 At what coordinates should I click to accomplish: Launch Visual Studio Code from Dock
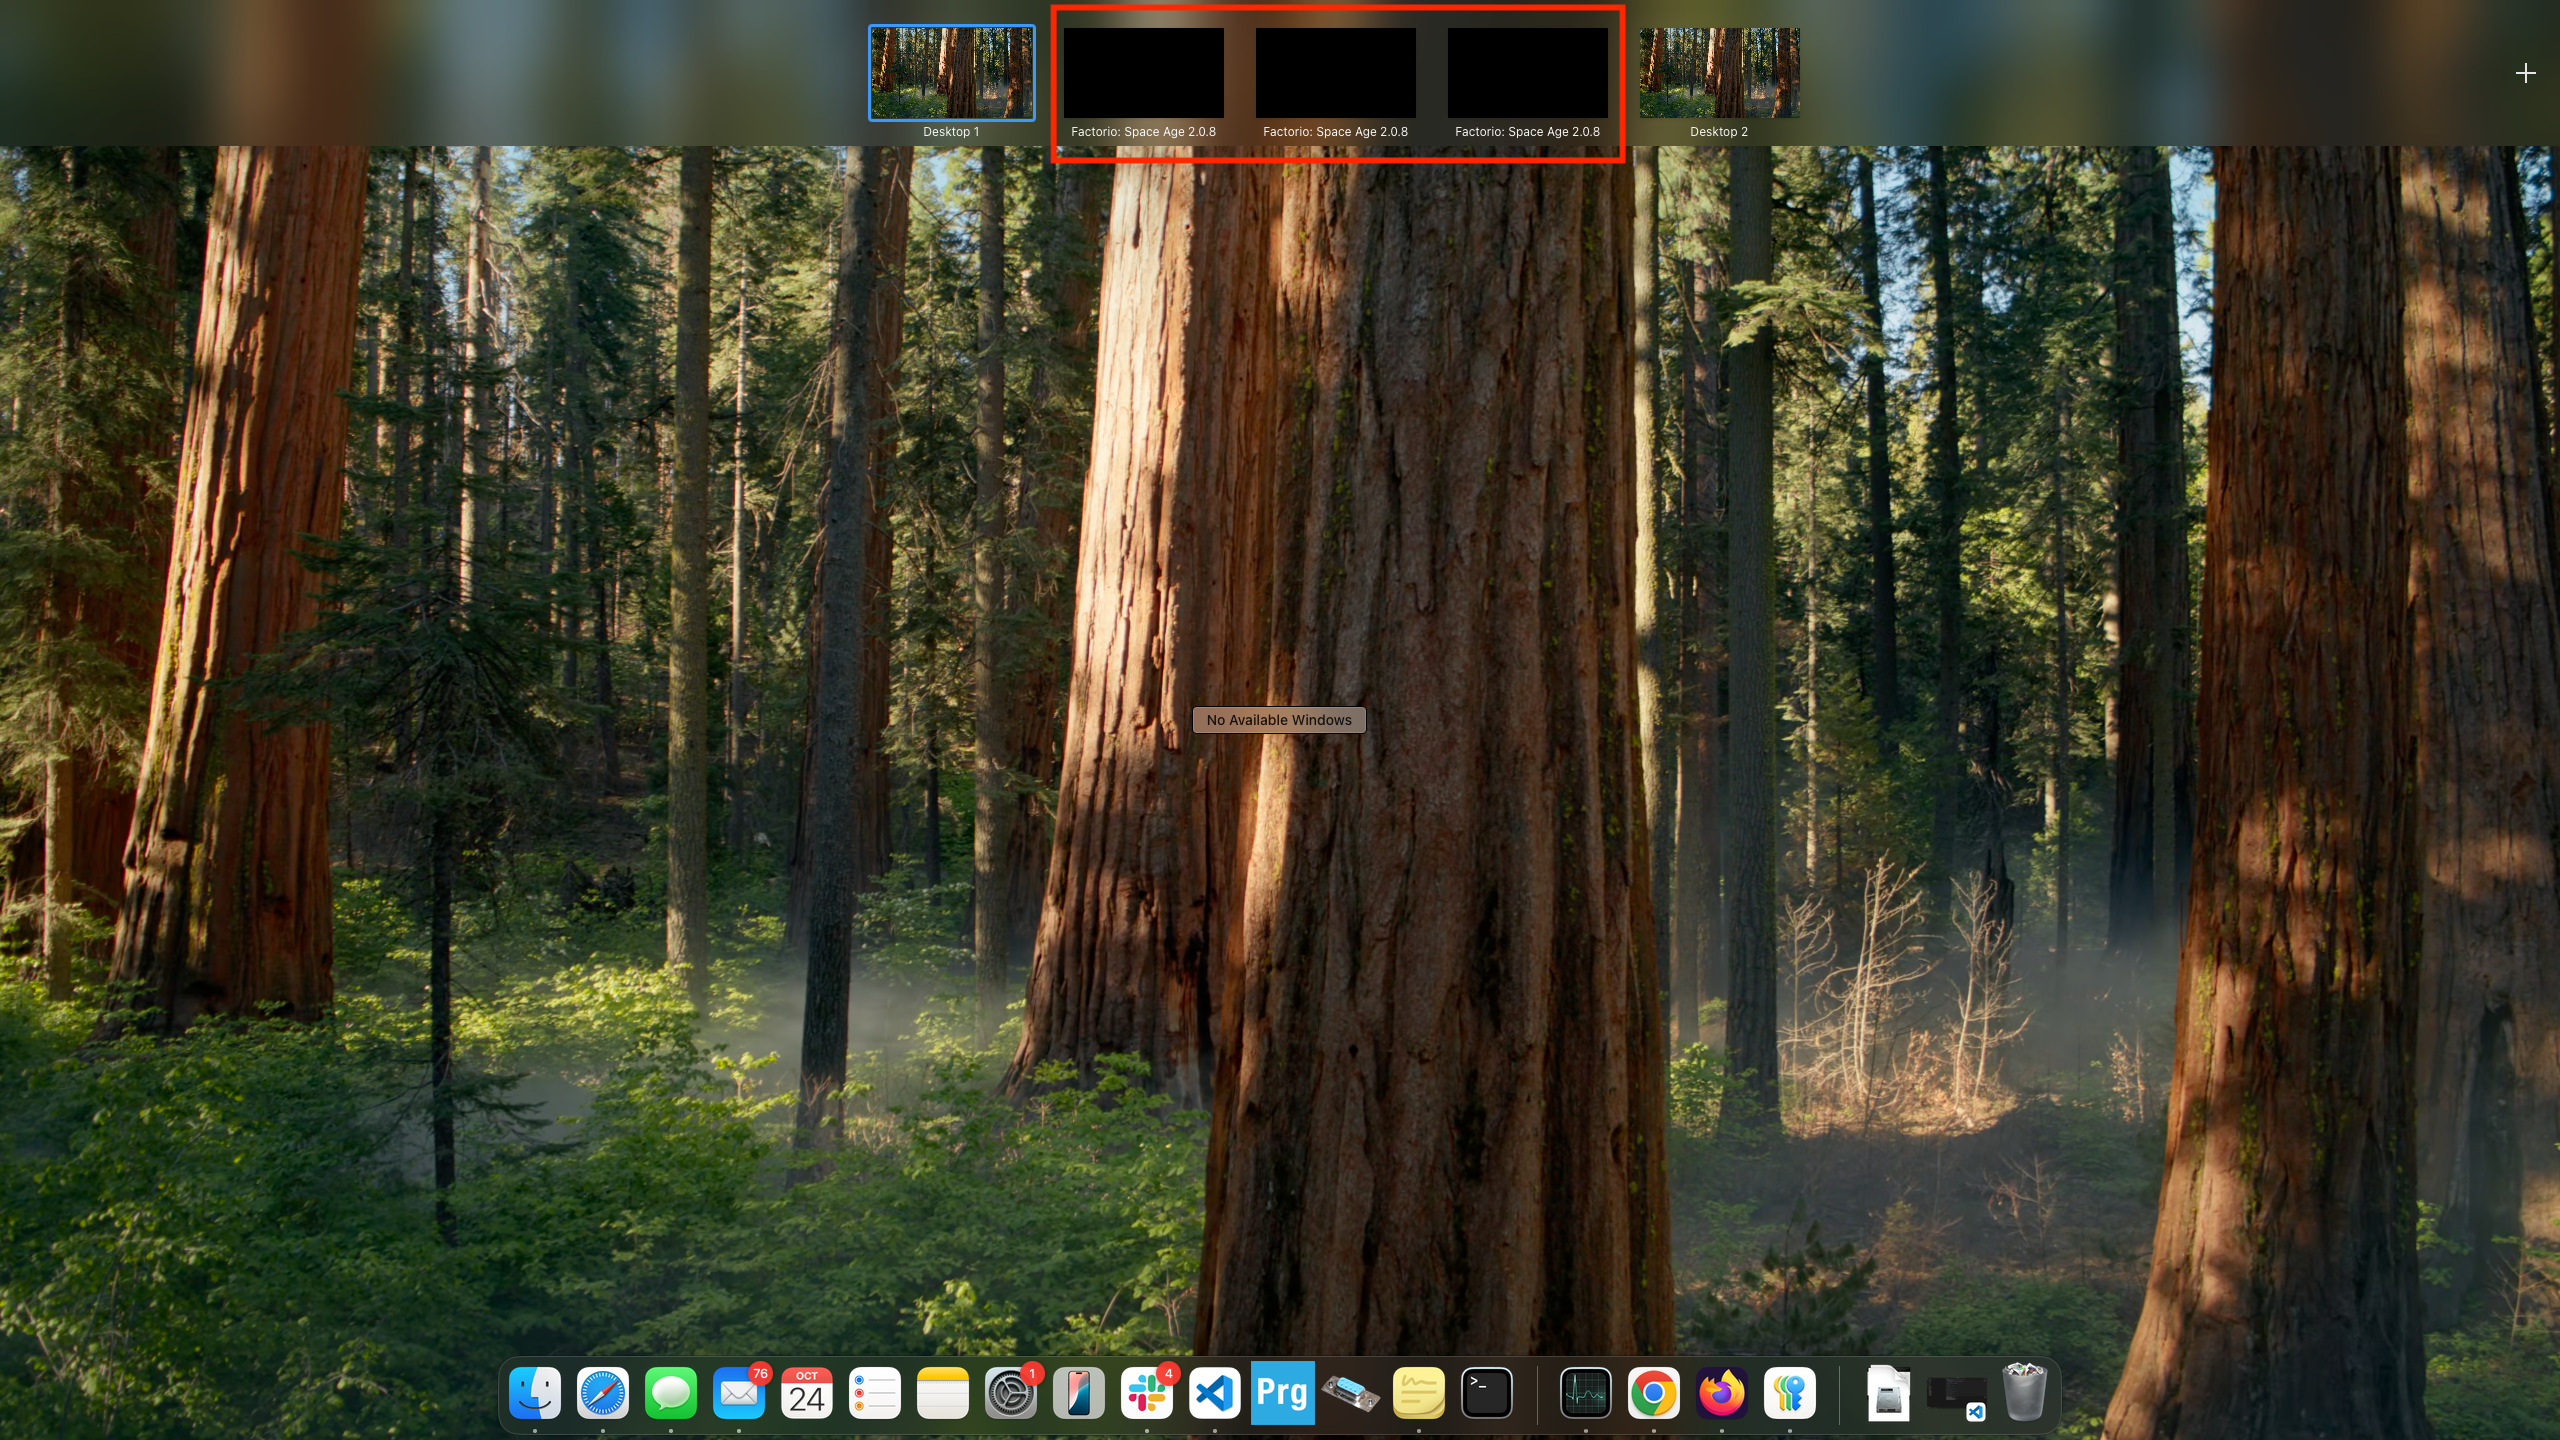point(1215,1393)
